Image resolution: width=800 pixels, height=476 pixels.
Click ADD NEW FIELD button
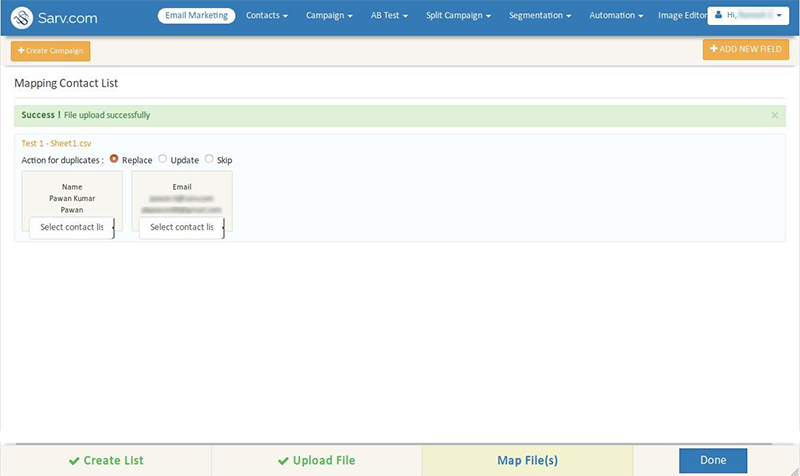coord(745,49)
